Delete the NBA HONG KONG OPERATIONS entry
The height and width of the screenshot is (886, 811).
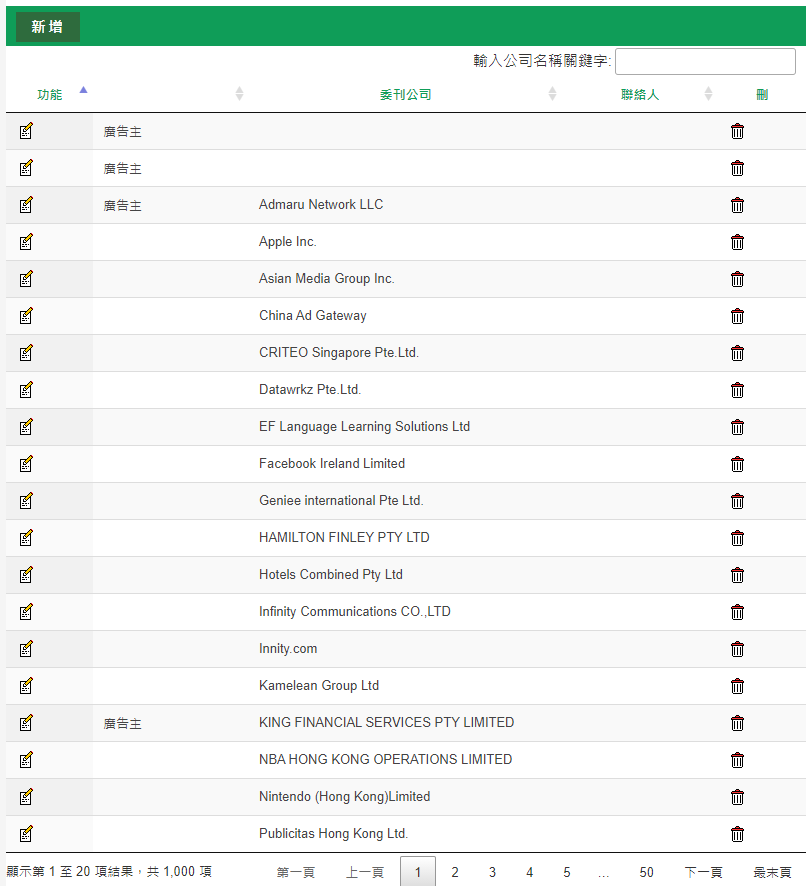(x=737, y=760)
